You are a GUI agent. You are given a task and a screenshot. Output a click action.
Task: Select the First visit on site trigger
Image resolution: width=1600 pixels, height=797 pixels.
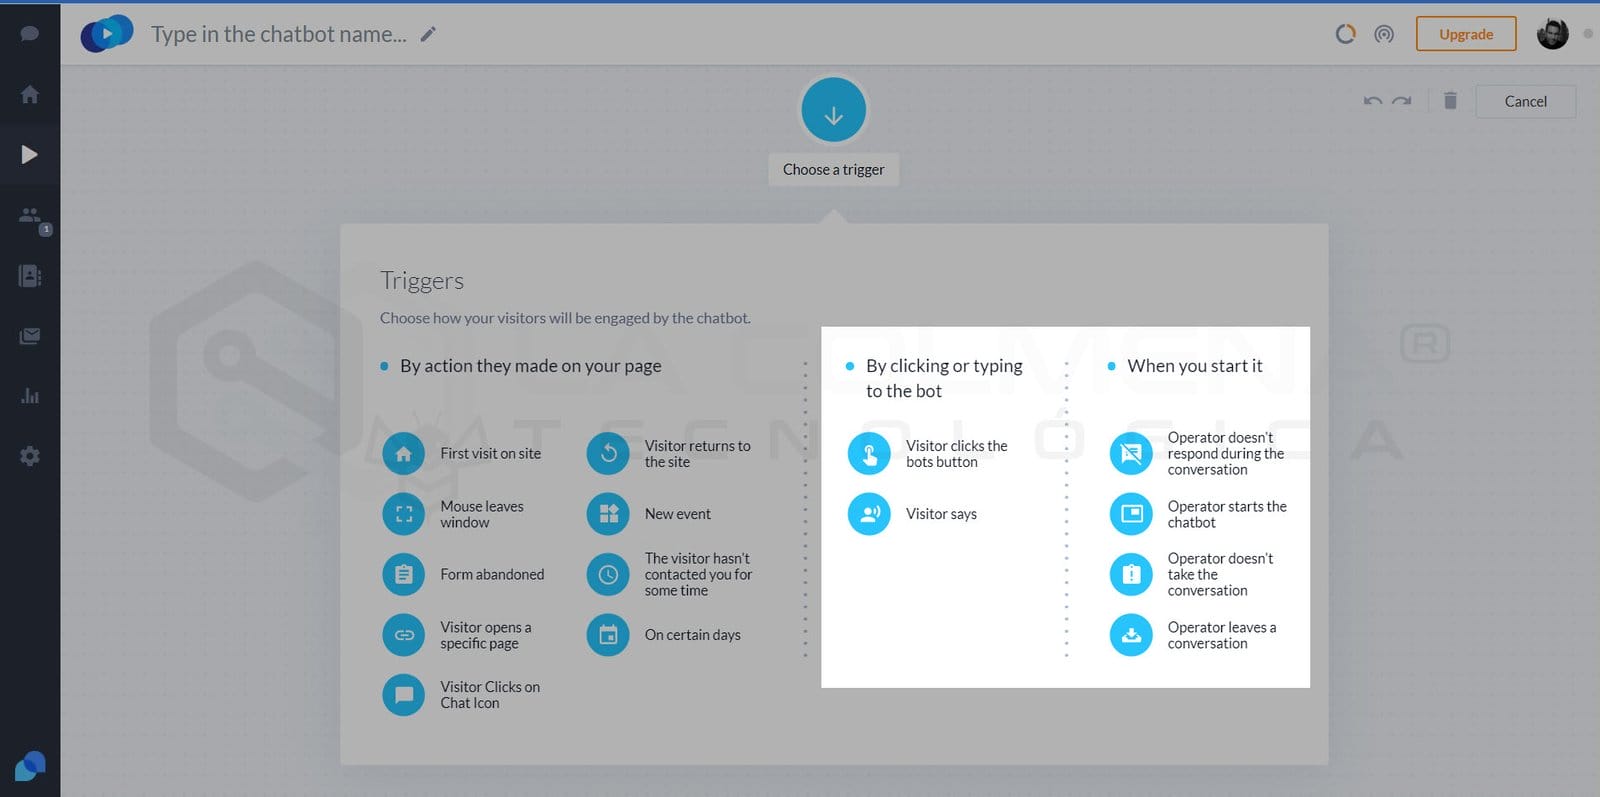[462, 454]
